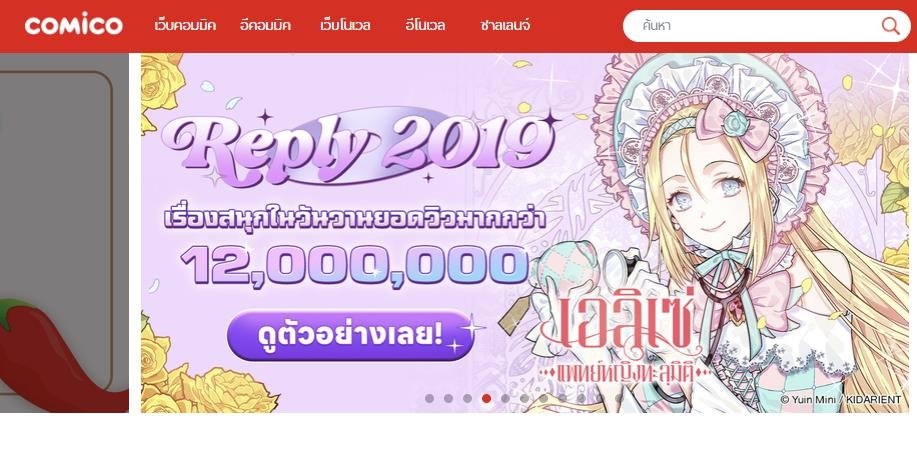Go to the อีคอมมิค section

(x=266, y=26)
